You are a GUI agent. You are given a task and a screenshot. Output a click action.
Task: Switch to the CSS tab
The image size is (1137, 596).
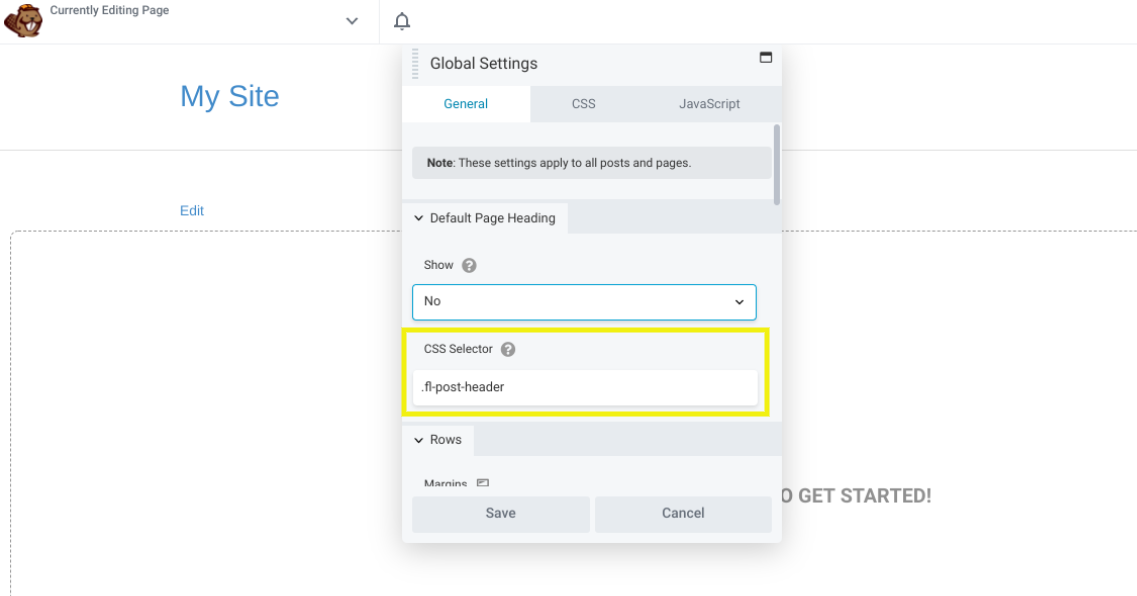tap(583, 103)
